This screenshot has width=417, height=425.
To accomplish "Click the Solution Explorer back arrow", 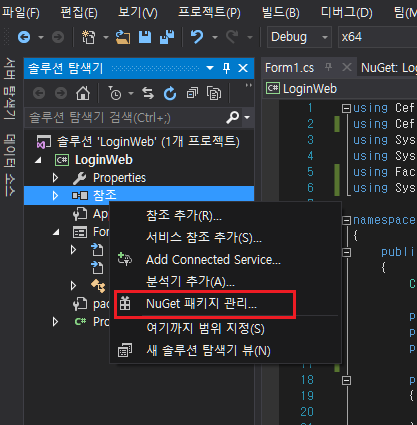I will tap(39, 93).
